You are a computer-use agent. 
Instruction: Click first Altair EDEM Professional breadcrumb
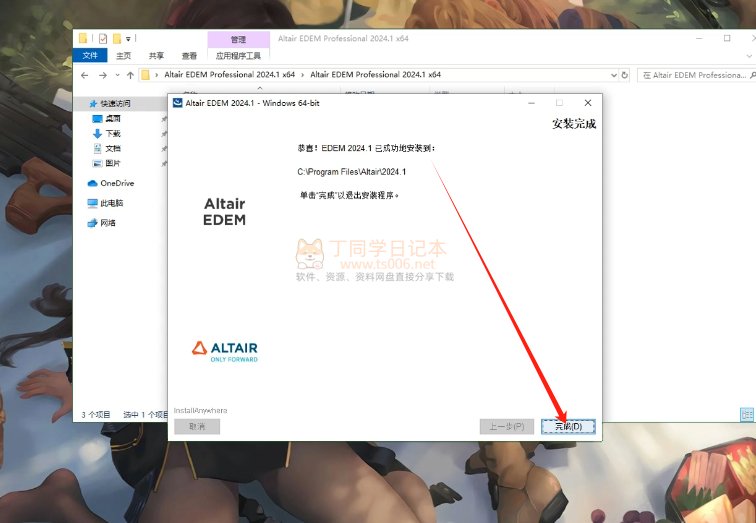click(230, 75)
